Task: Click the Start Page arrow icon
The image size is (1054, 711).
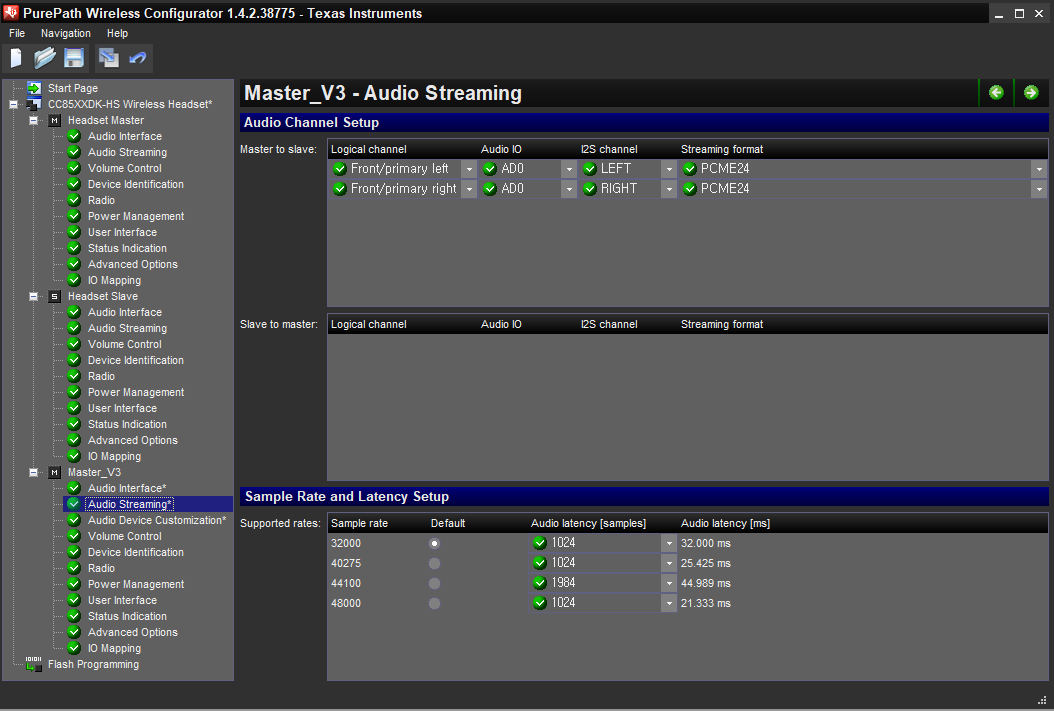Action: pyautogui.click(x=34, y=88)
